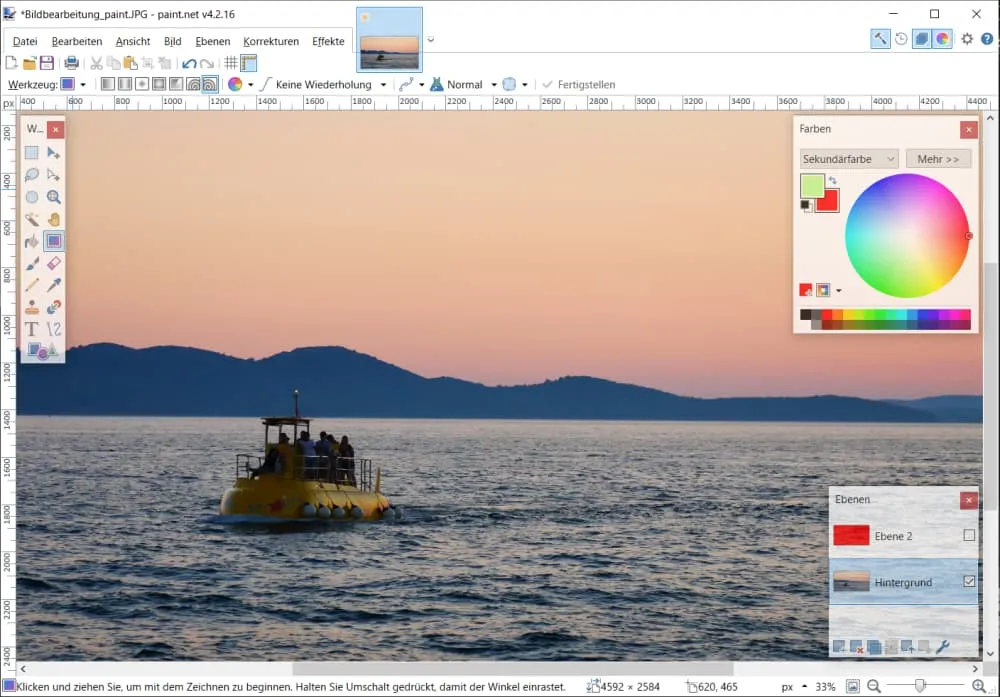Select the Eraser tool

tap(54, 262)
